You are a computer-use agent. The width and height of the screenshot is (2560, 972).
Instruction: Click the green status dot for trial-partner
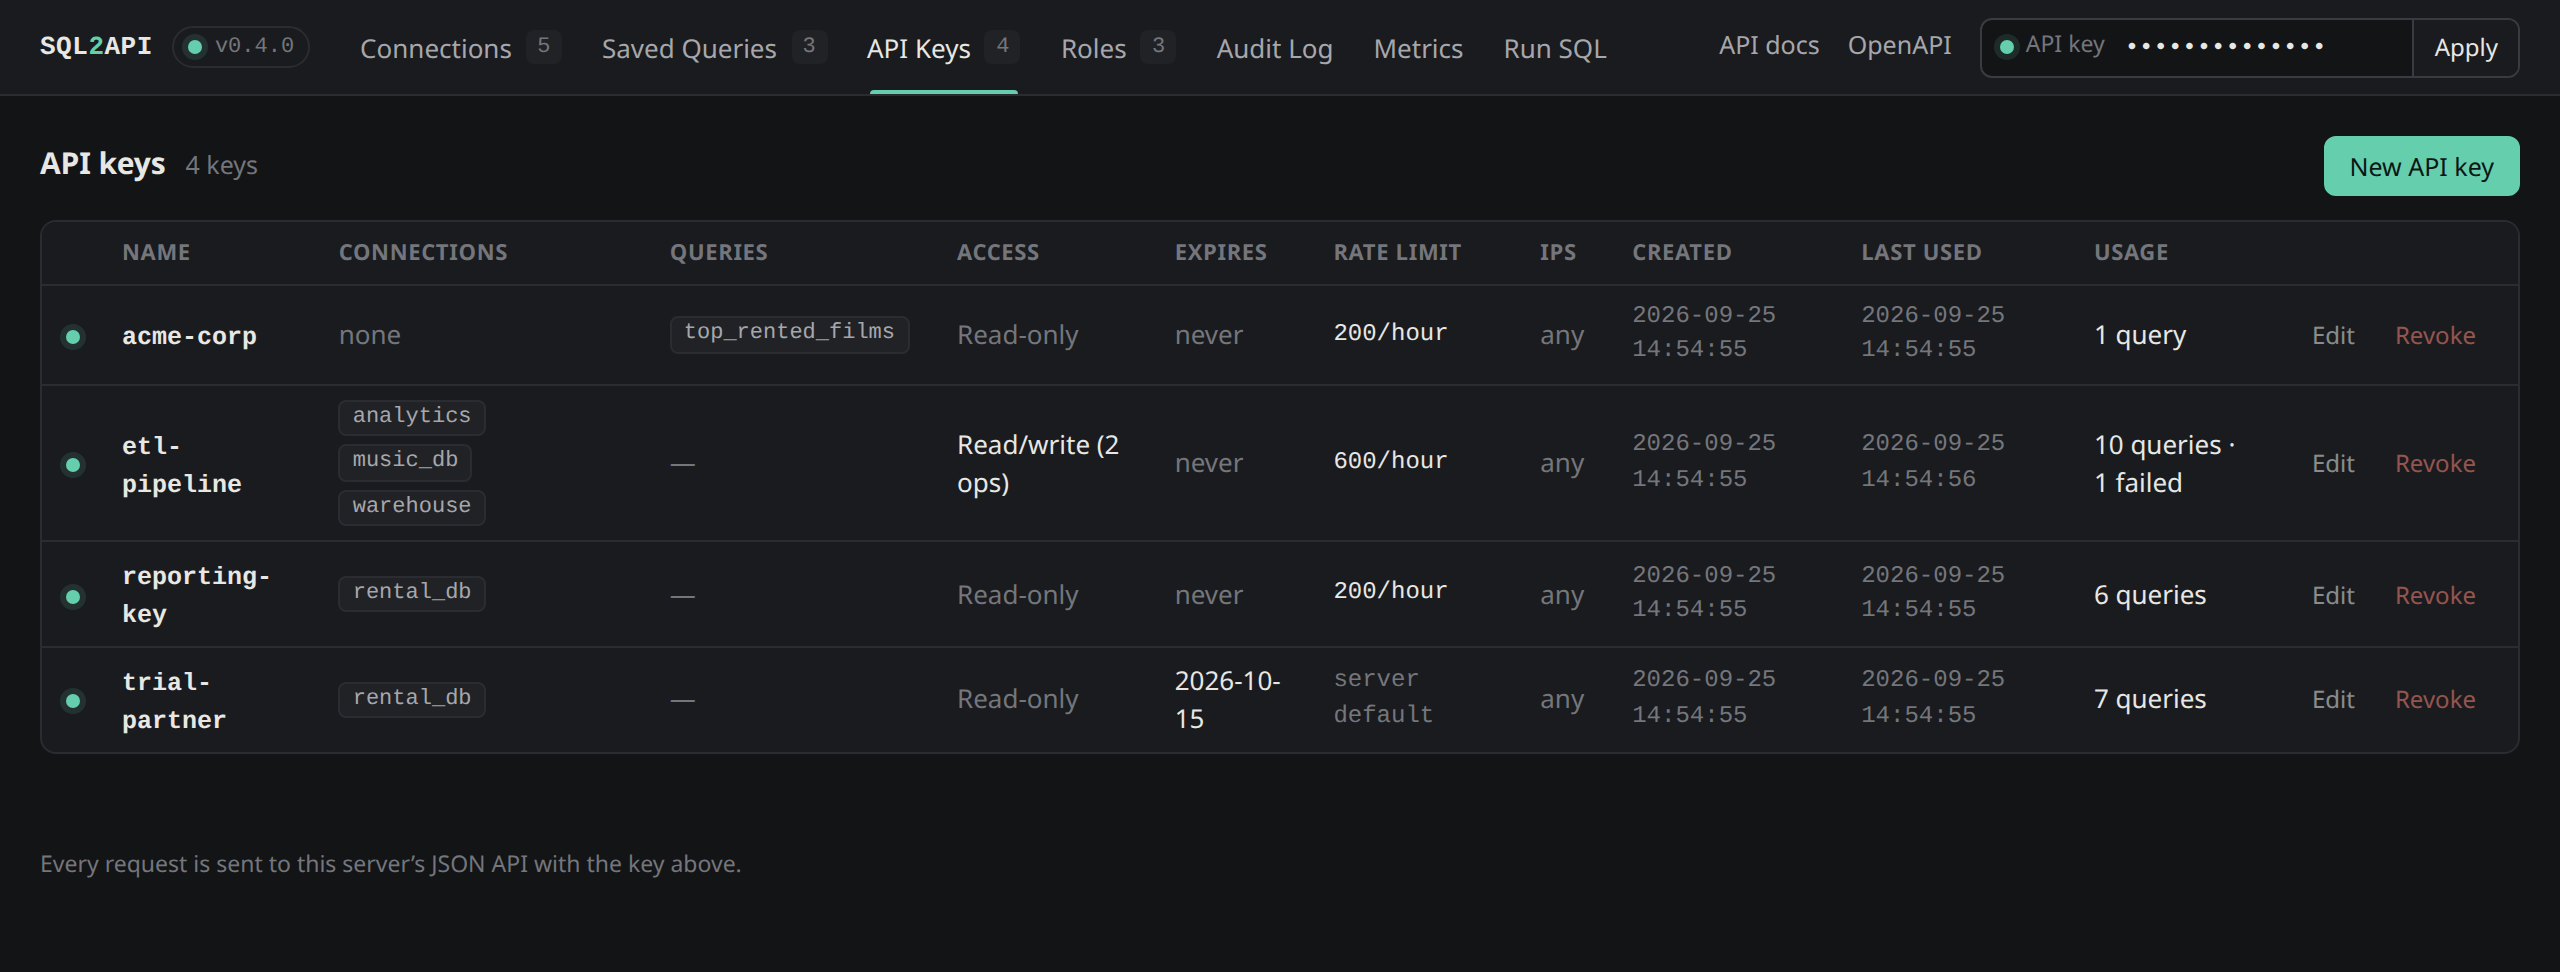pos(73,700)
